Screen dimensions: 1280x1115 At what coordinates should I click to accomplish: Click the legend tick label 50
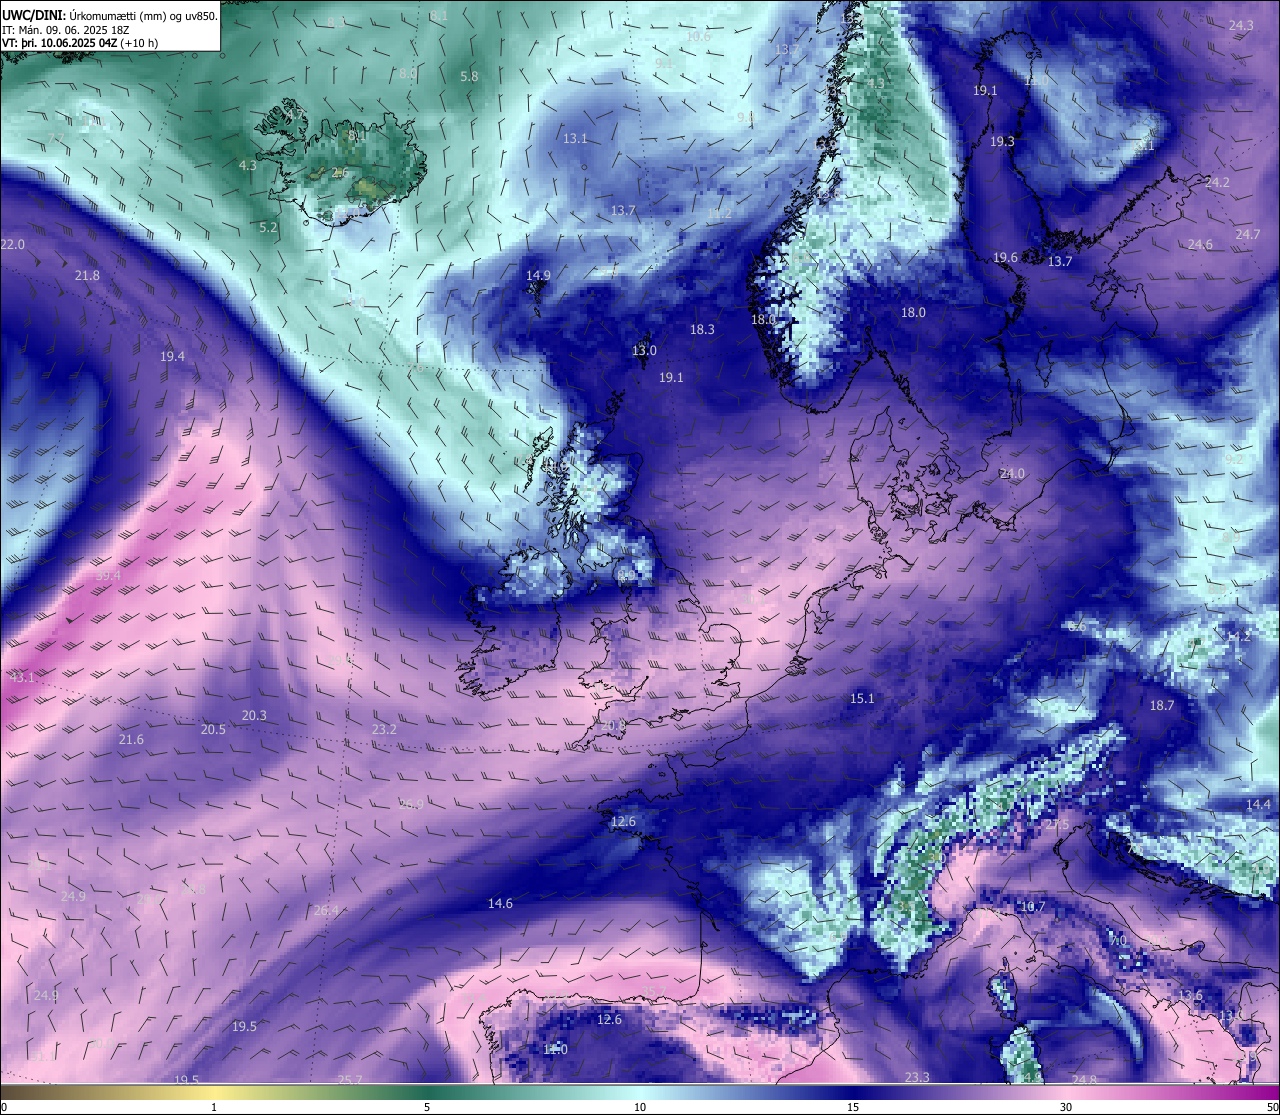pyautogui.click(x=1272, y=1107)
